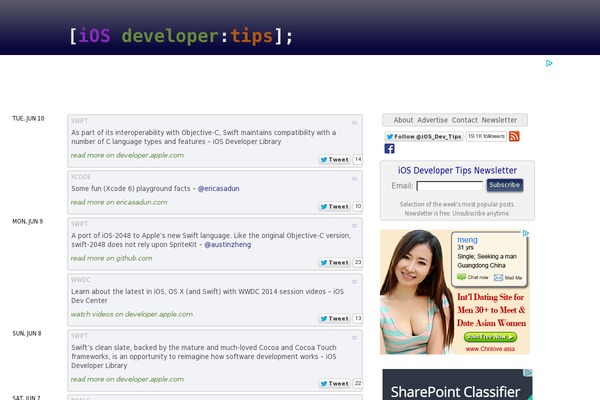Click the Subscribe button

505,185
